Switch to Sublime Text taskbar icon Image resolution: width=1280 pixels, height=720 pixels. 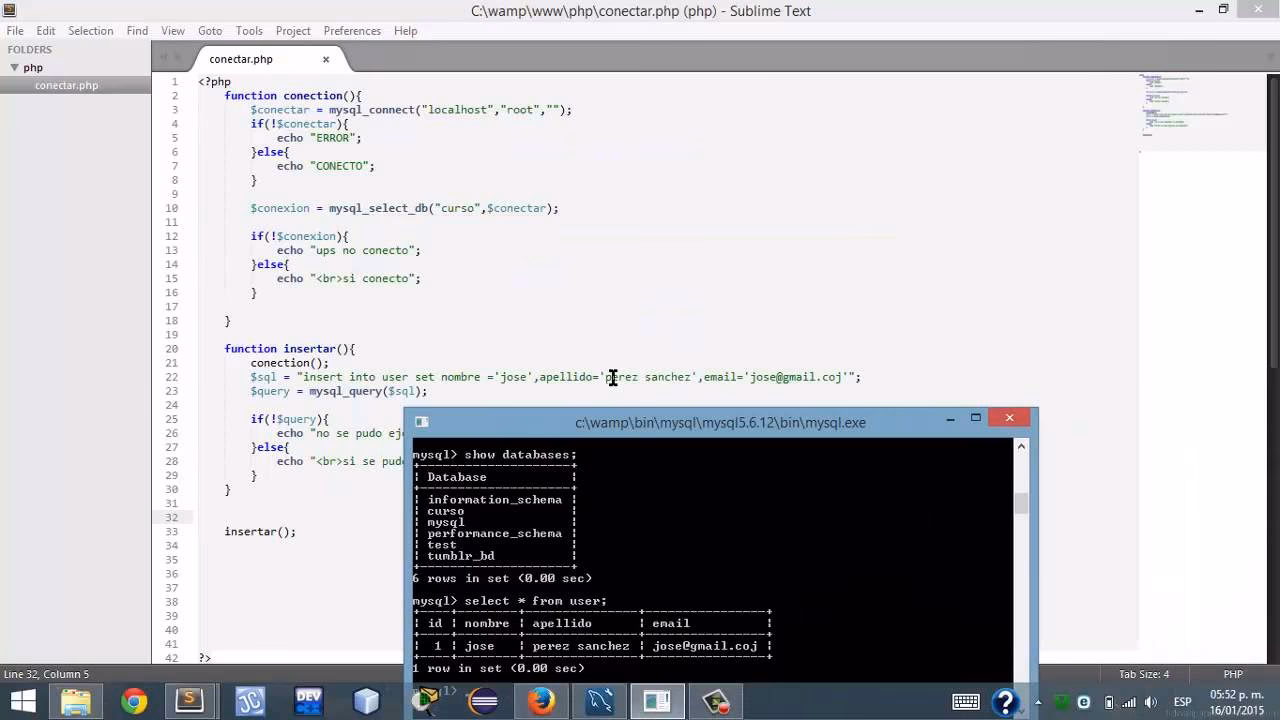pos(190,702)
